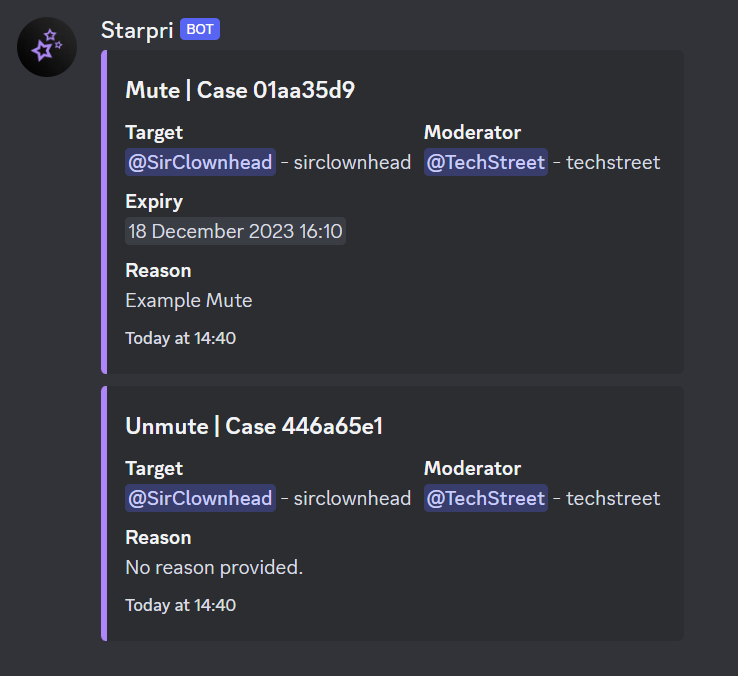
Task: Click @TechStreet mention in the Unmute embed
Action: 486,498
